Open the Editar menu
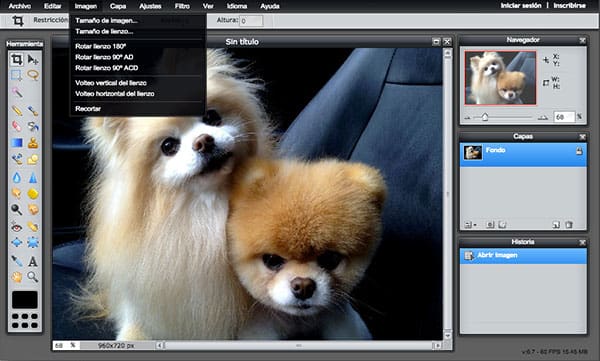The height and width of the screenshot is (361, 600). [52, 6]
